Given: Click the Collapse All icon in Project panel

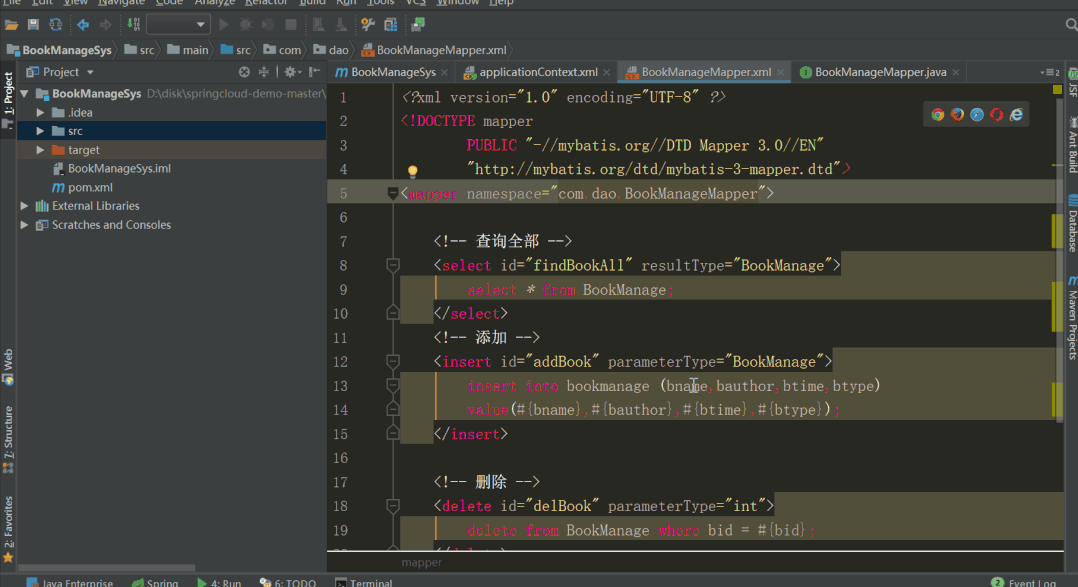Looking at the screenshot, I should (263, 71).
